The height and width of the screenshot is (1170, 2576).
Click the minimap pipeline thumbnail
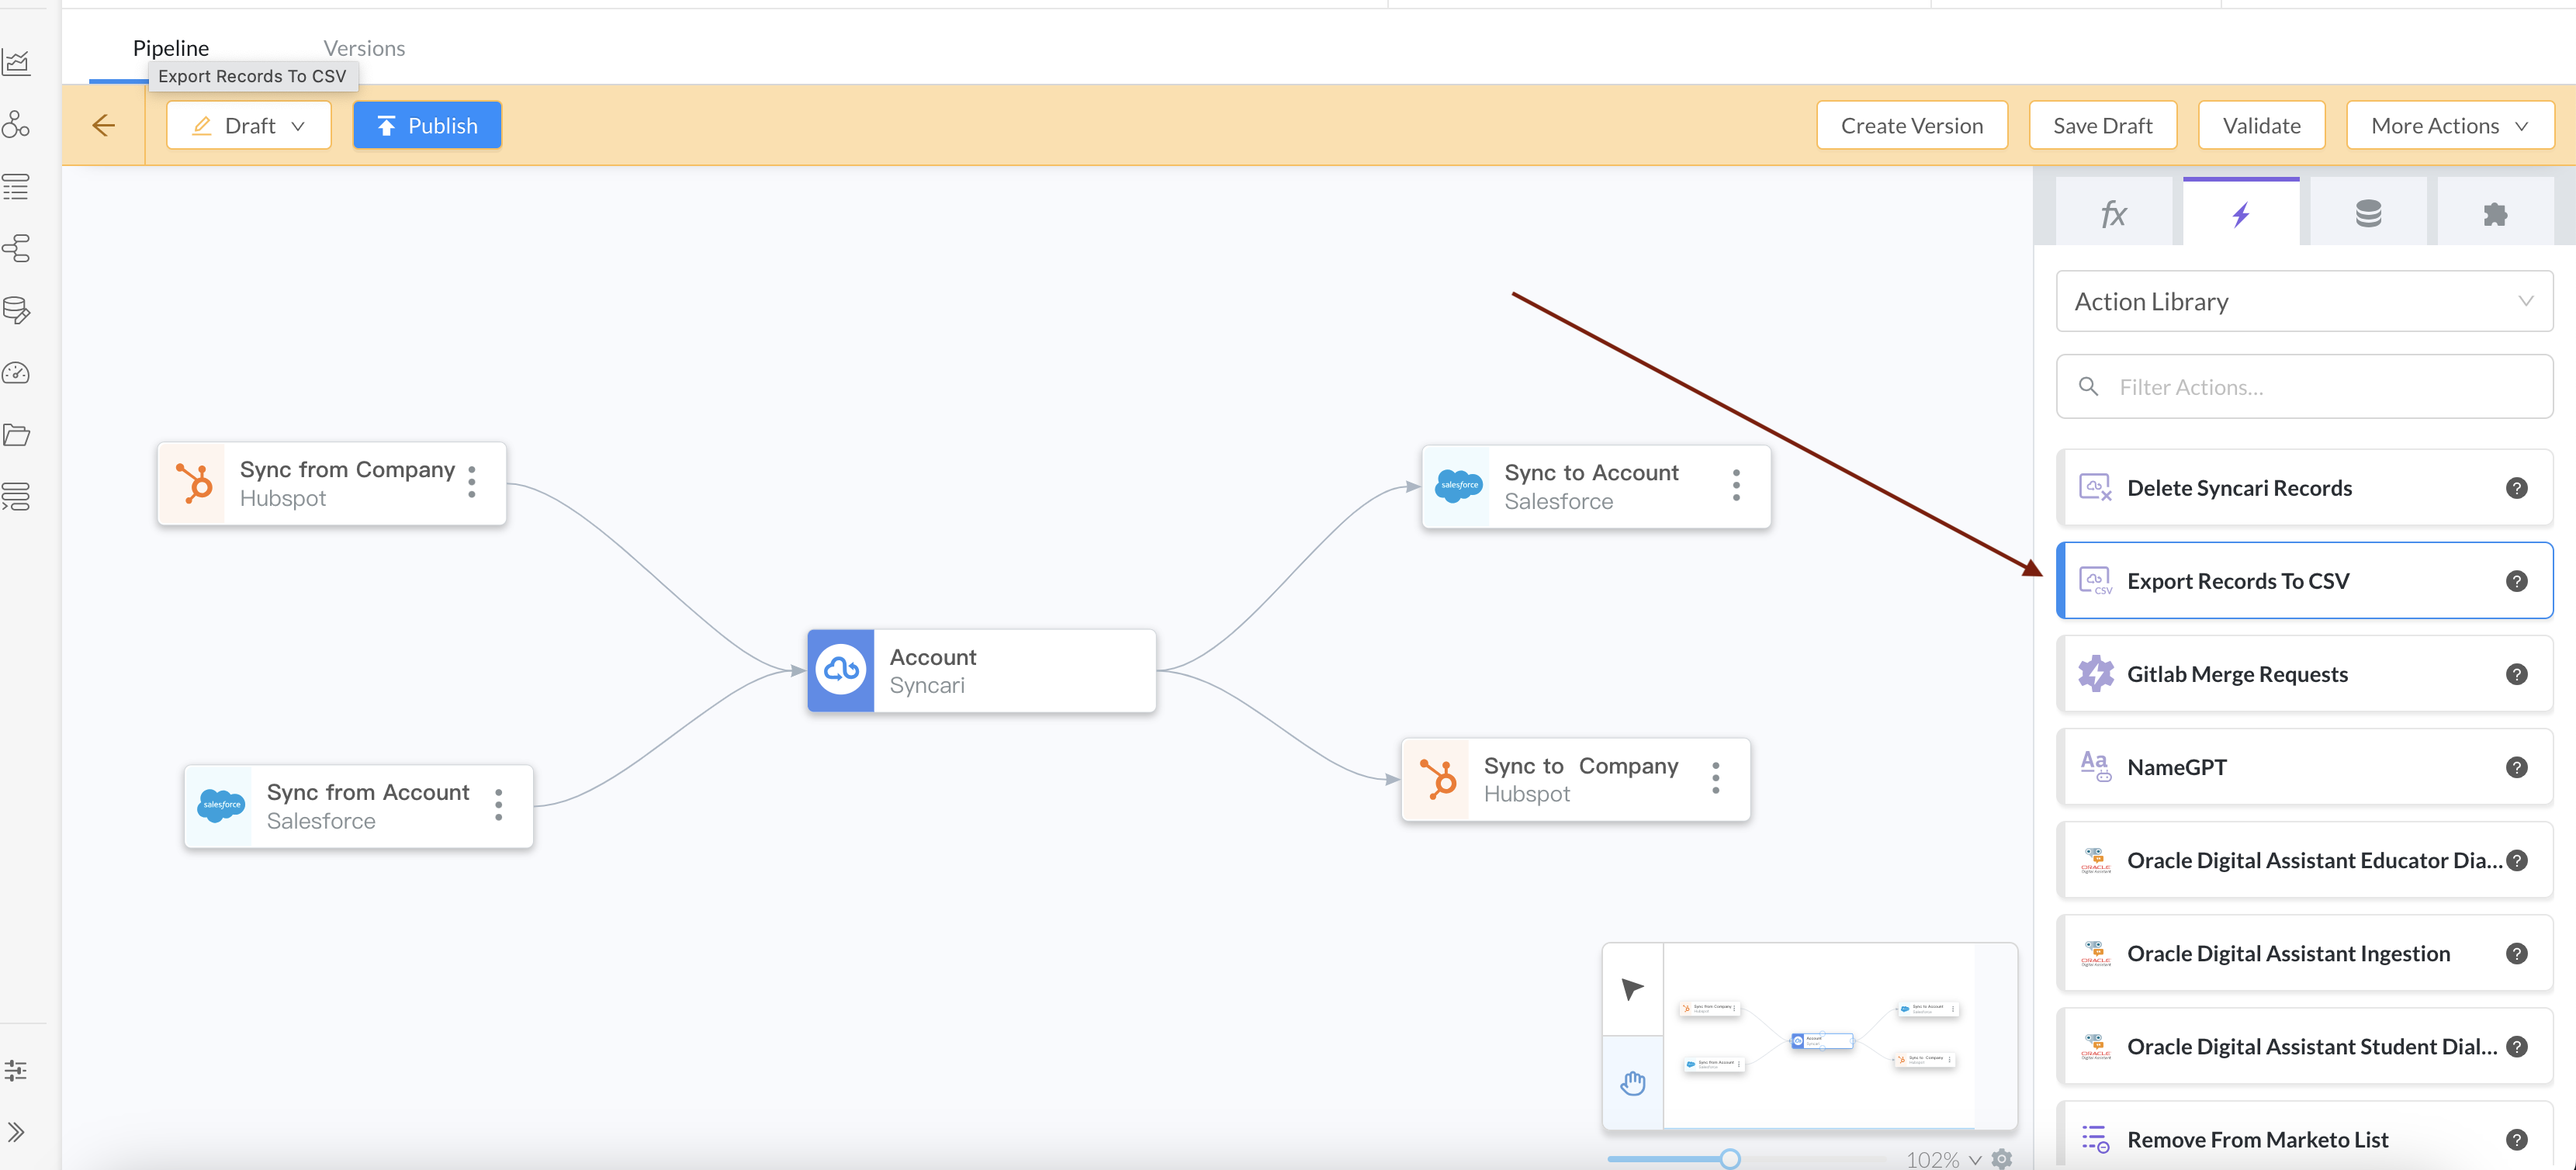click(x=1820, y=1036)
